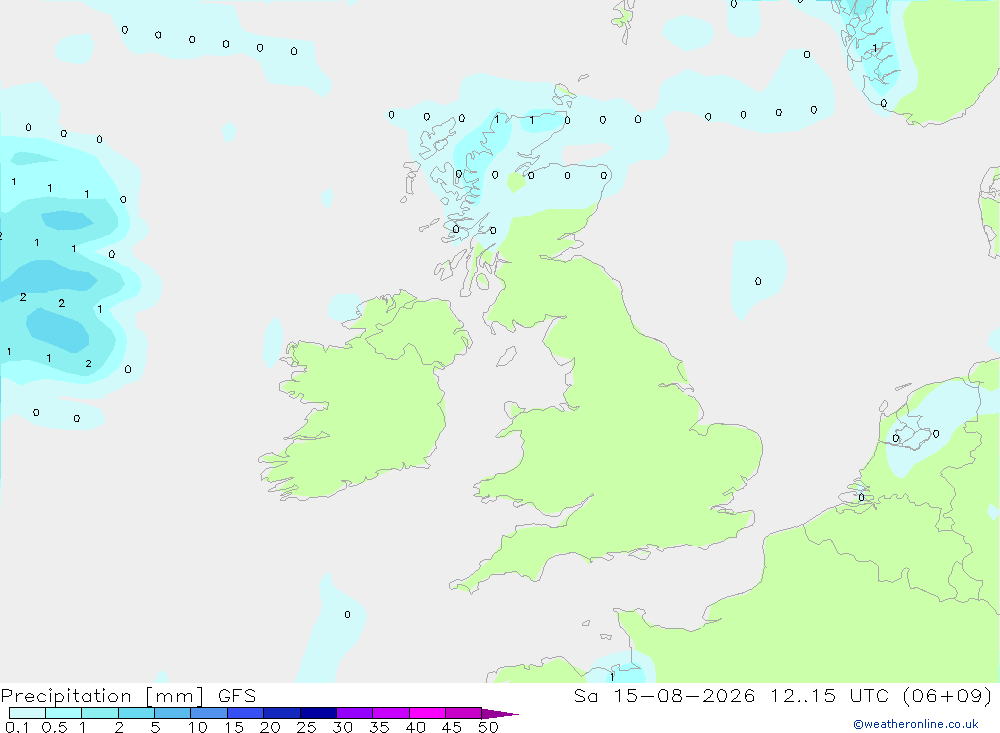Viewport: 1000px width, 733px height.
Task: Choose the 40–45 mm magenta legend swatch
Action: point(427,713)
